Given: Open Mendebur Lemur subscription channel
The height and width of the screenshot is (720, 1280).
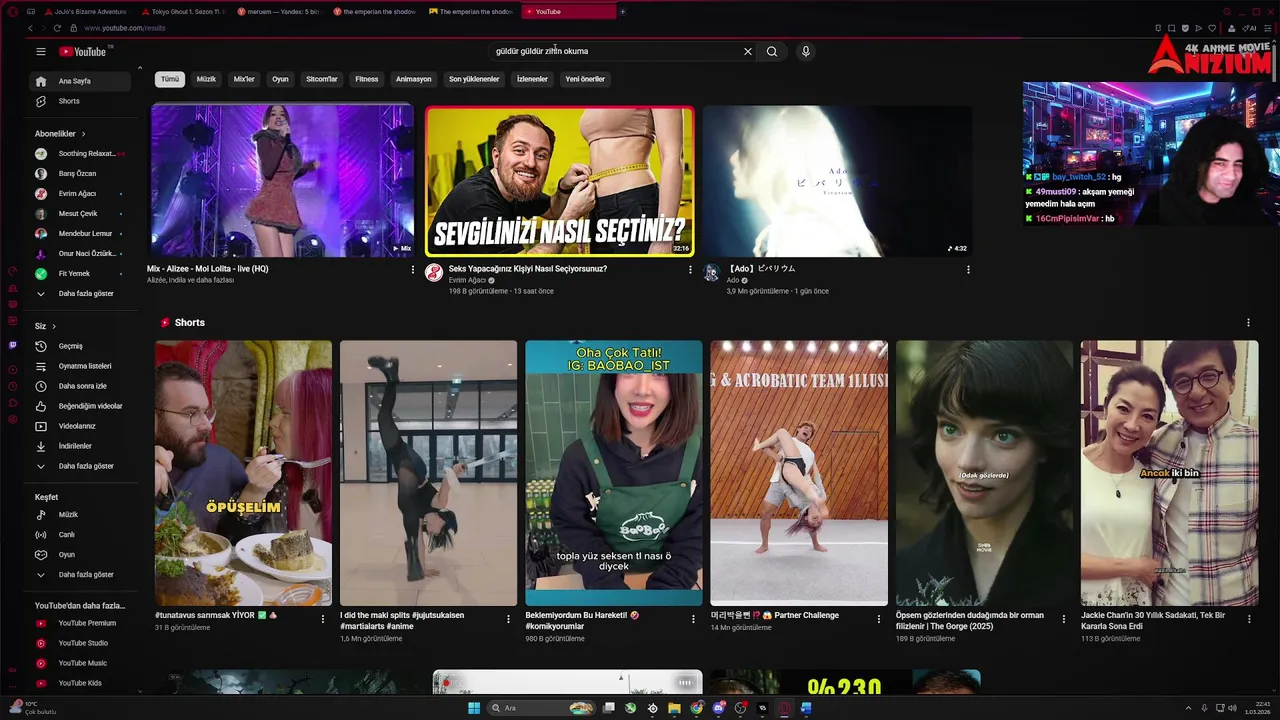Looking at the screenshot, I should point(81,233).
